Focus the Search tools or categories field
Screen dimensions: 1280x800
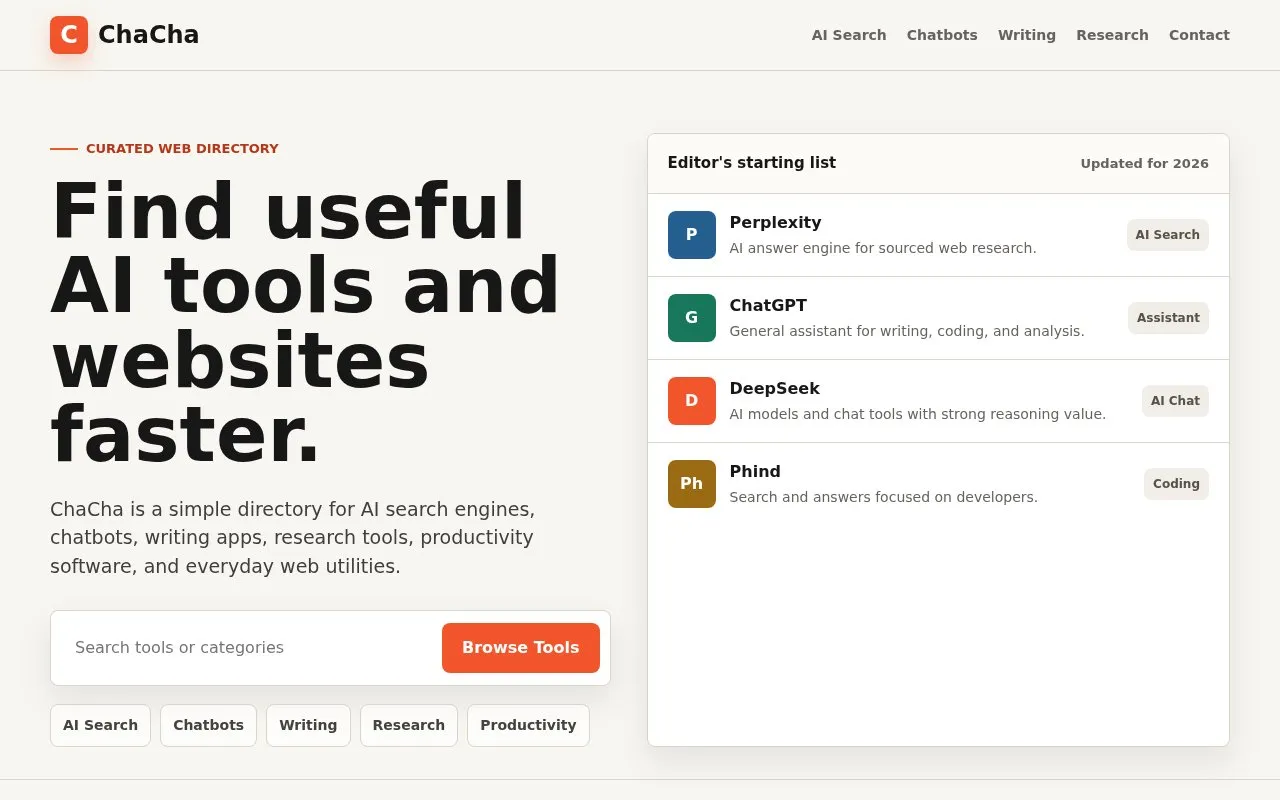click(250, 648)
